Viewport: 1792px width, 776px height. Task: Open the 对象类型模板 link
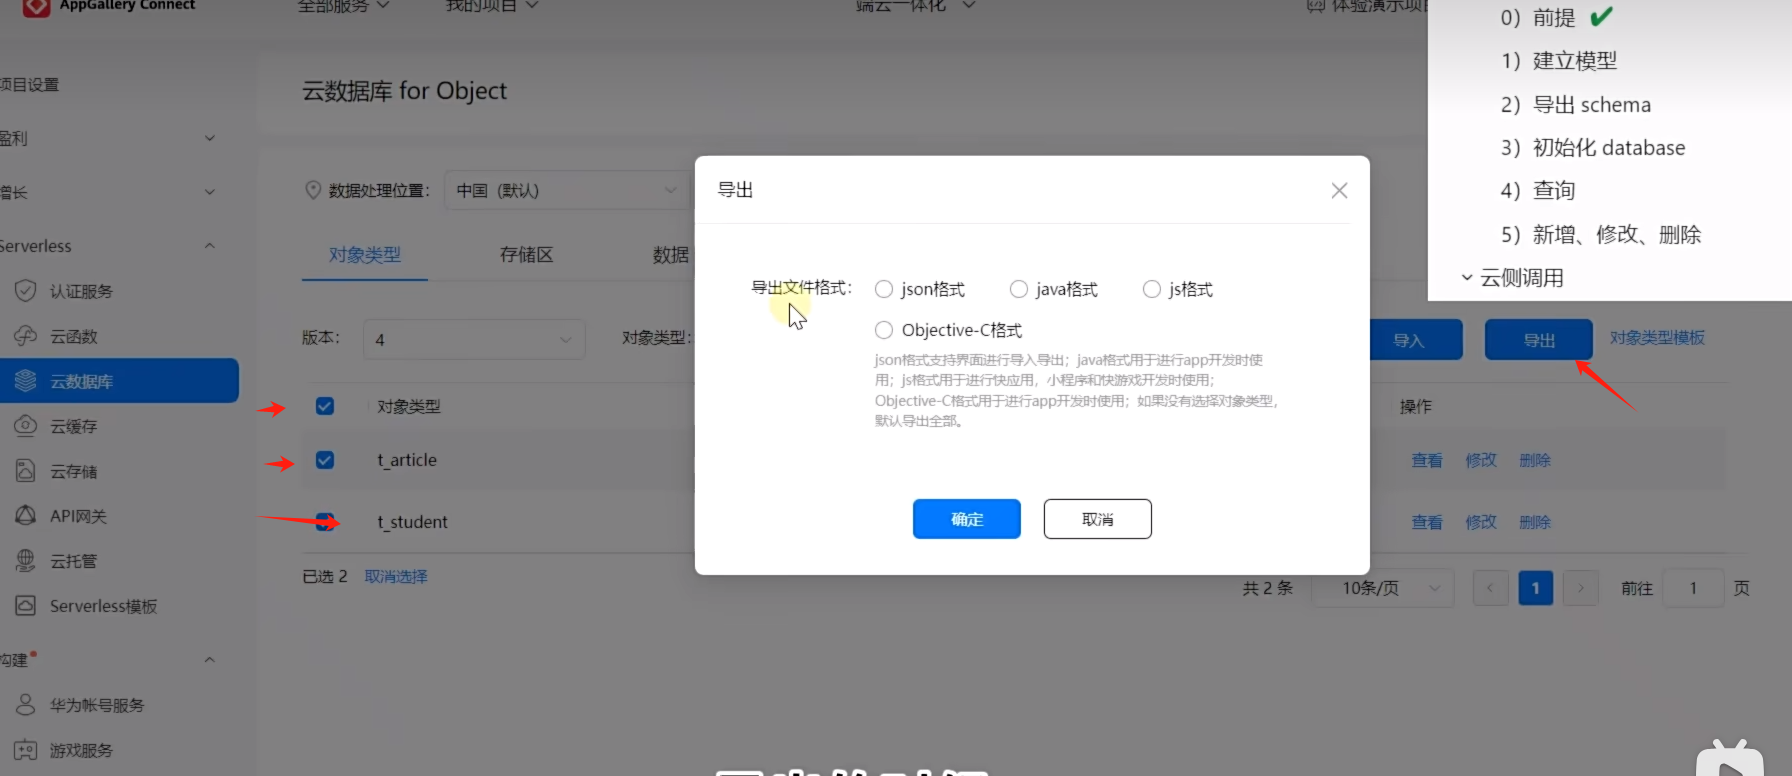tap(1657, 338)
